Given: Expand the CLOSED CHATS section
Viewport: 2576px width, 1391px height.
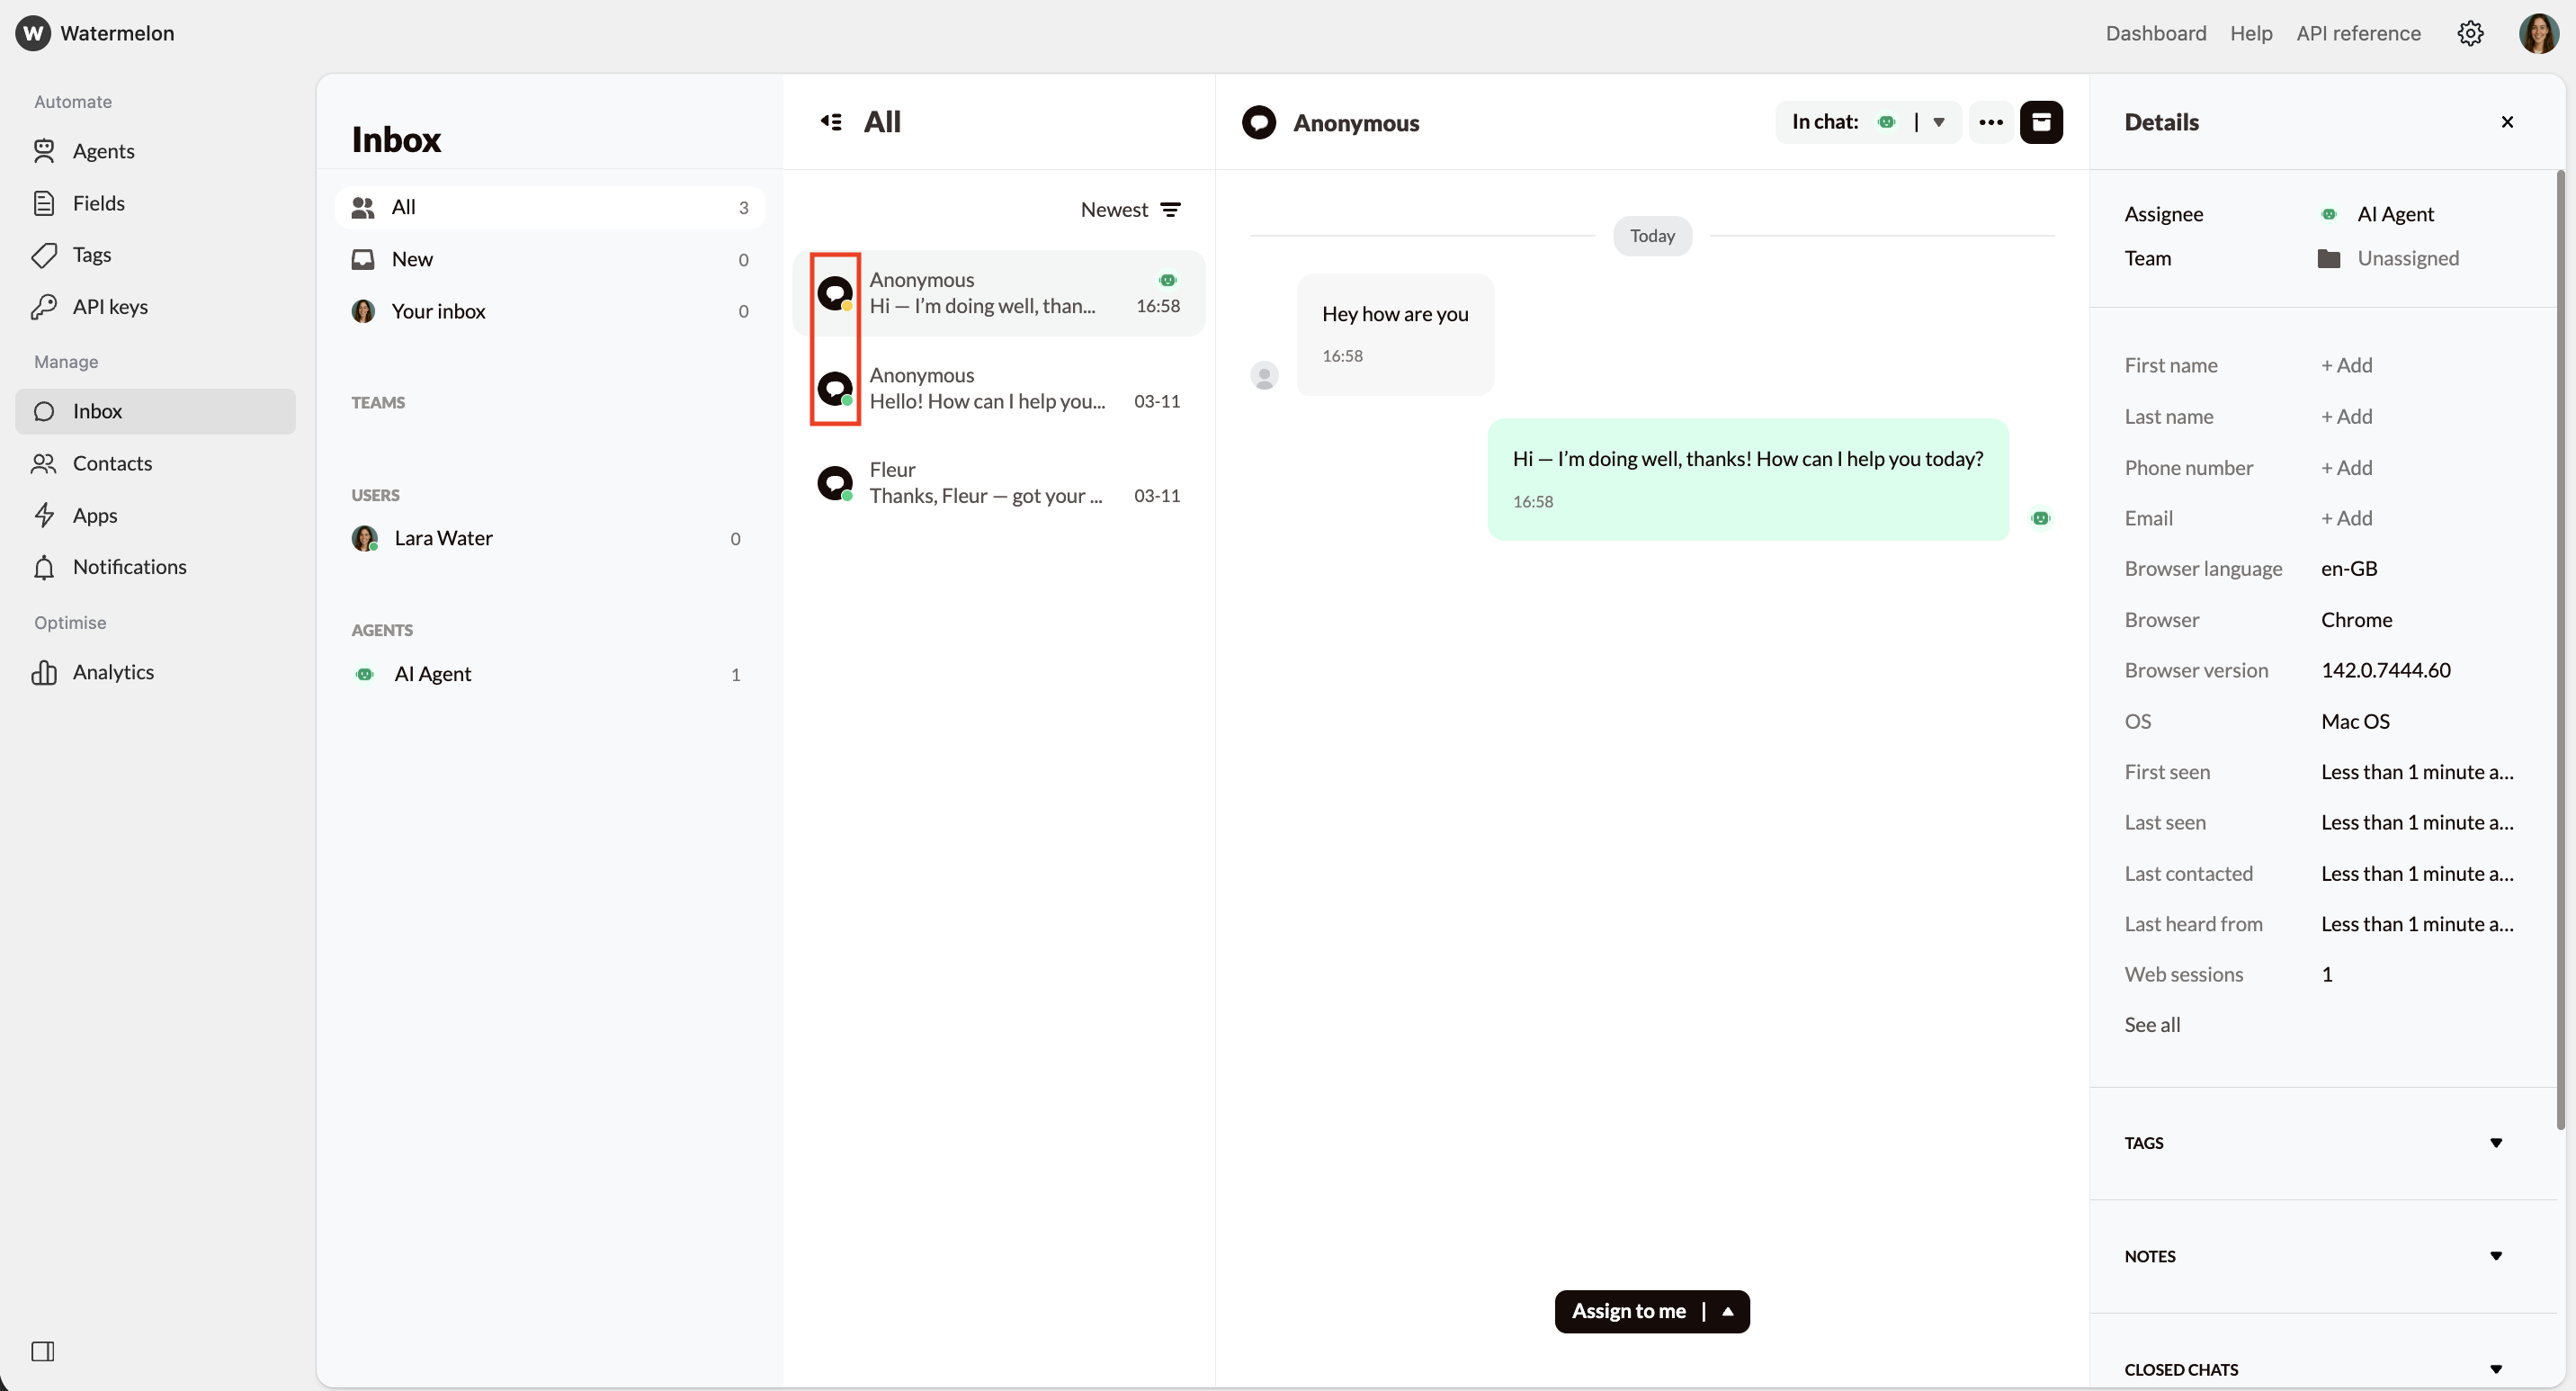Looking at the screenshot, I should tap(2495, 1369).
